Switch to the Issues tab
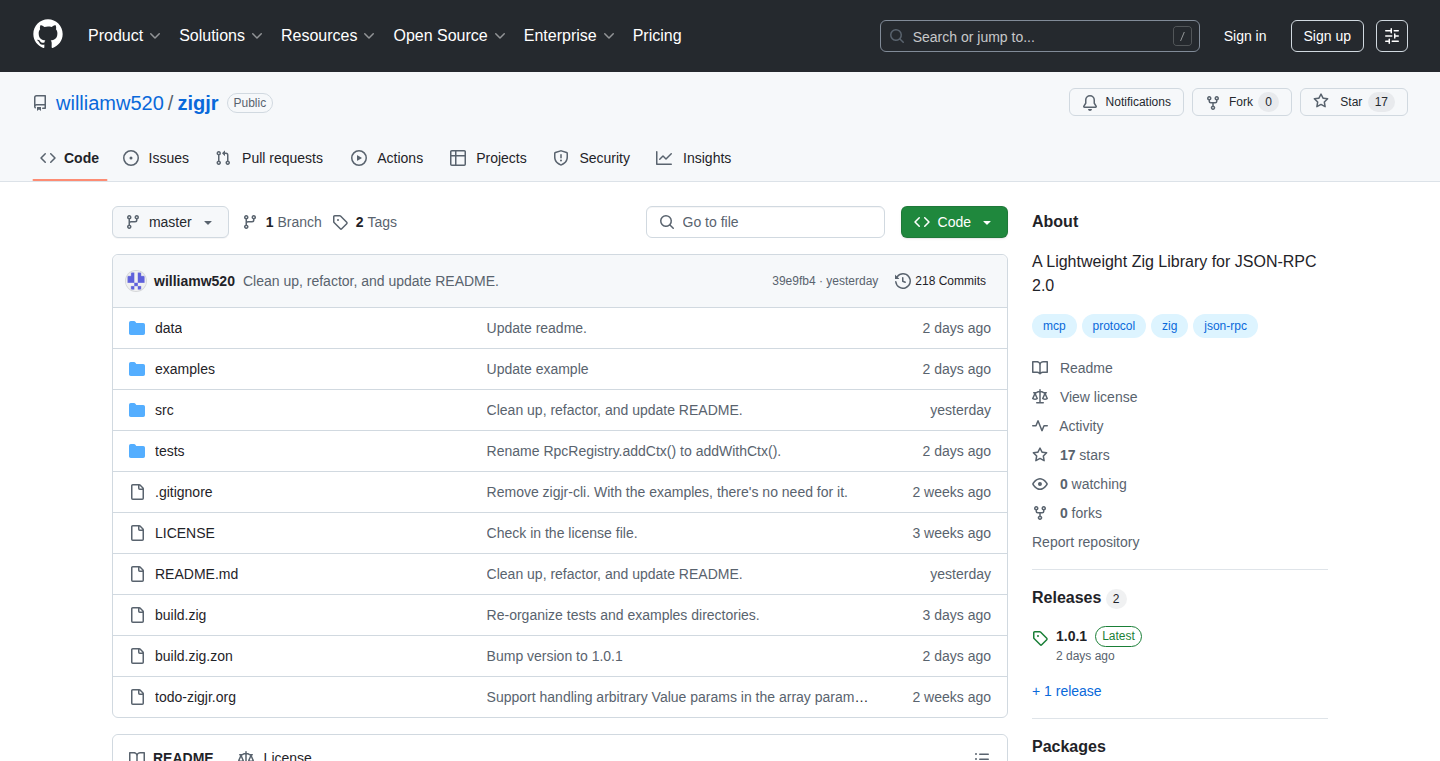The height and width of the screenshot is (761, 1440). click(x=156, y=158)
